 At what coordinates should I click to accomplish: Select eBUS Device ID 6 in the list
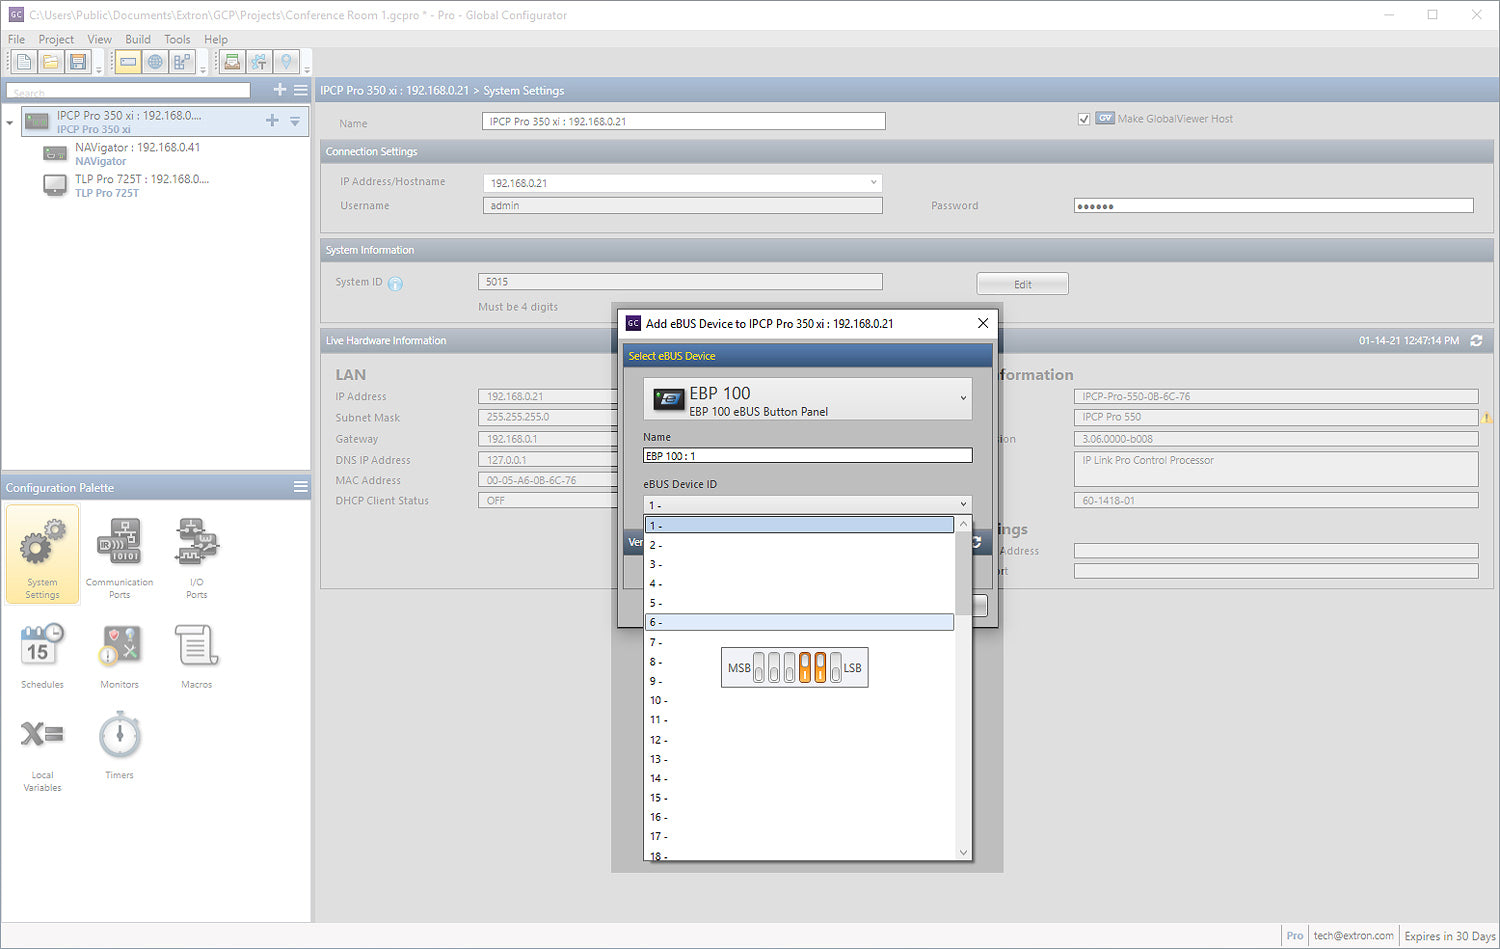coord(799,622)
